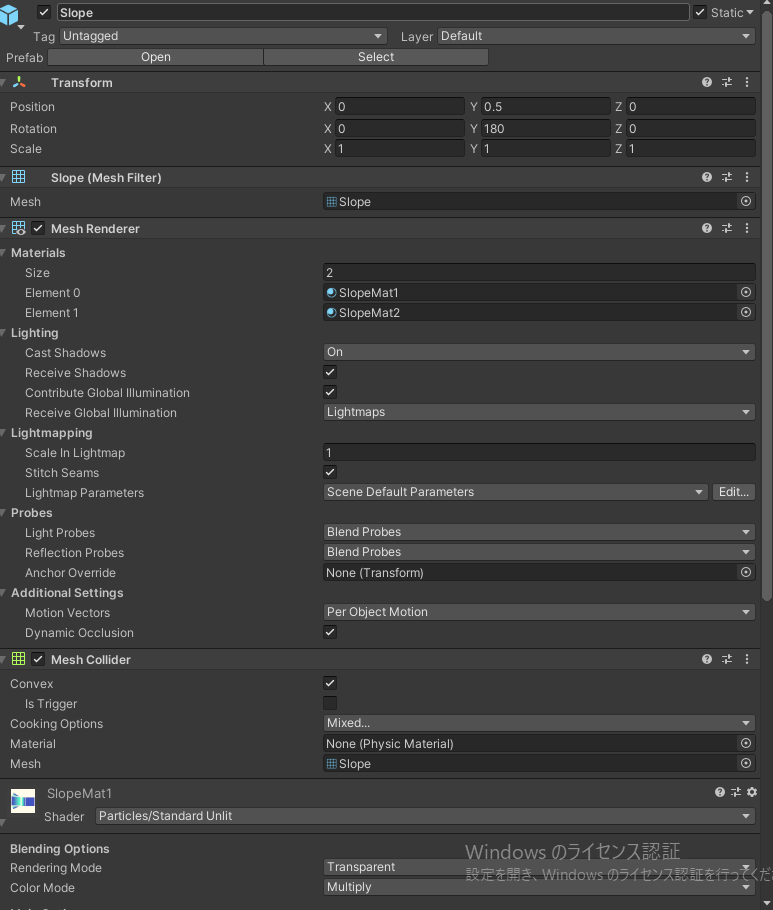This screenshot has height=910, width=773.
Task: Click the GameObject cube icon
Action: point(9,15)
